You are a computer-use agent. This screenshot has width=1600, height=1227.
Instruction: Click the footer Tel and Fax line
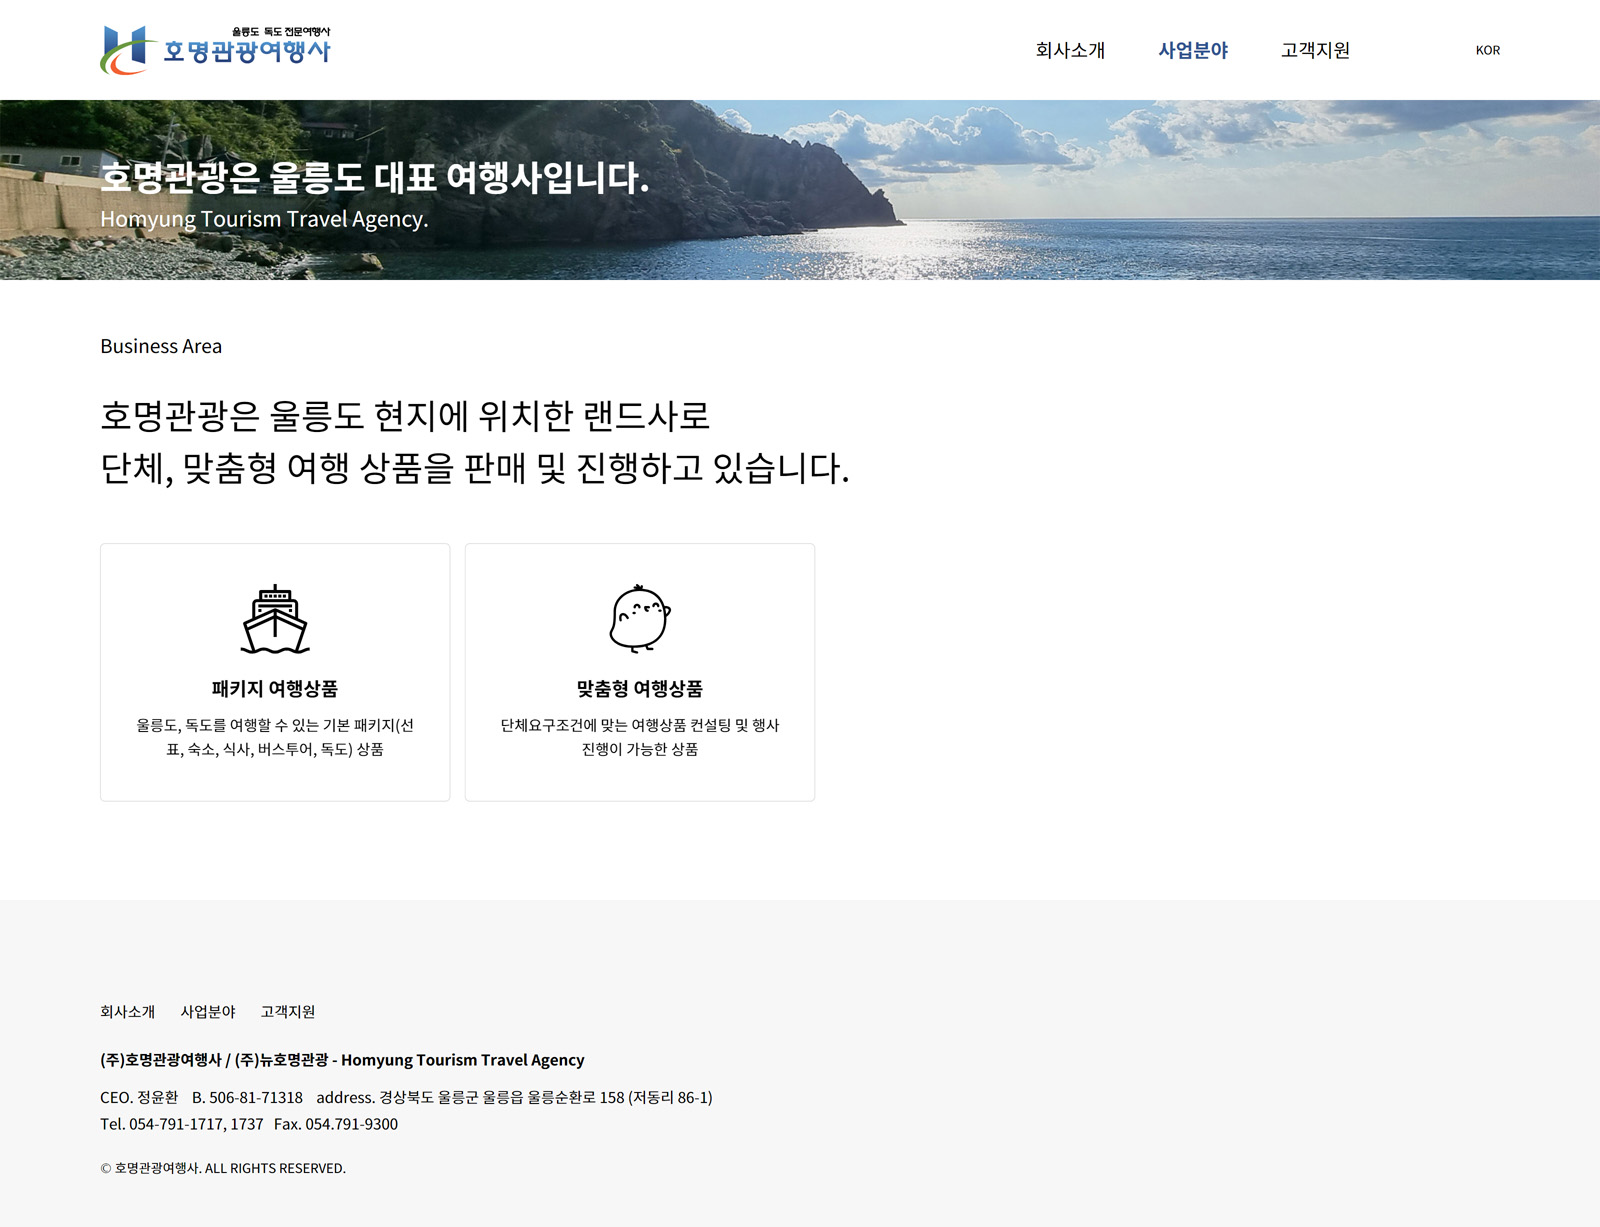[x=249, y=1124]
